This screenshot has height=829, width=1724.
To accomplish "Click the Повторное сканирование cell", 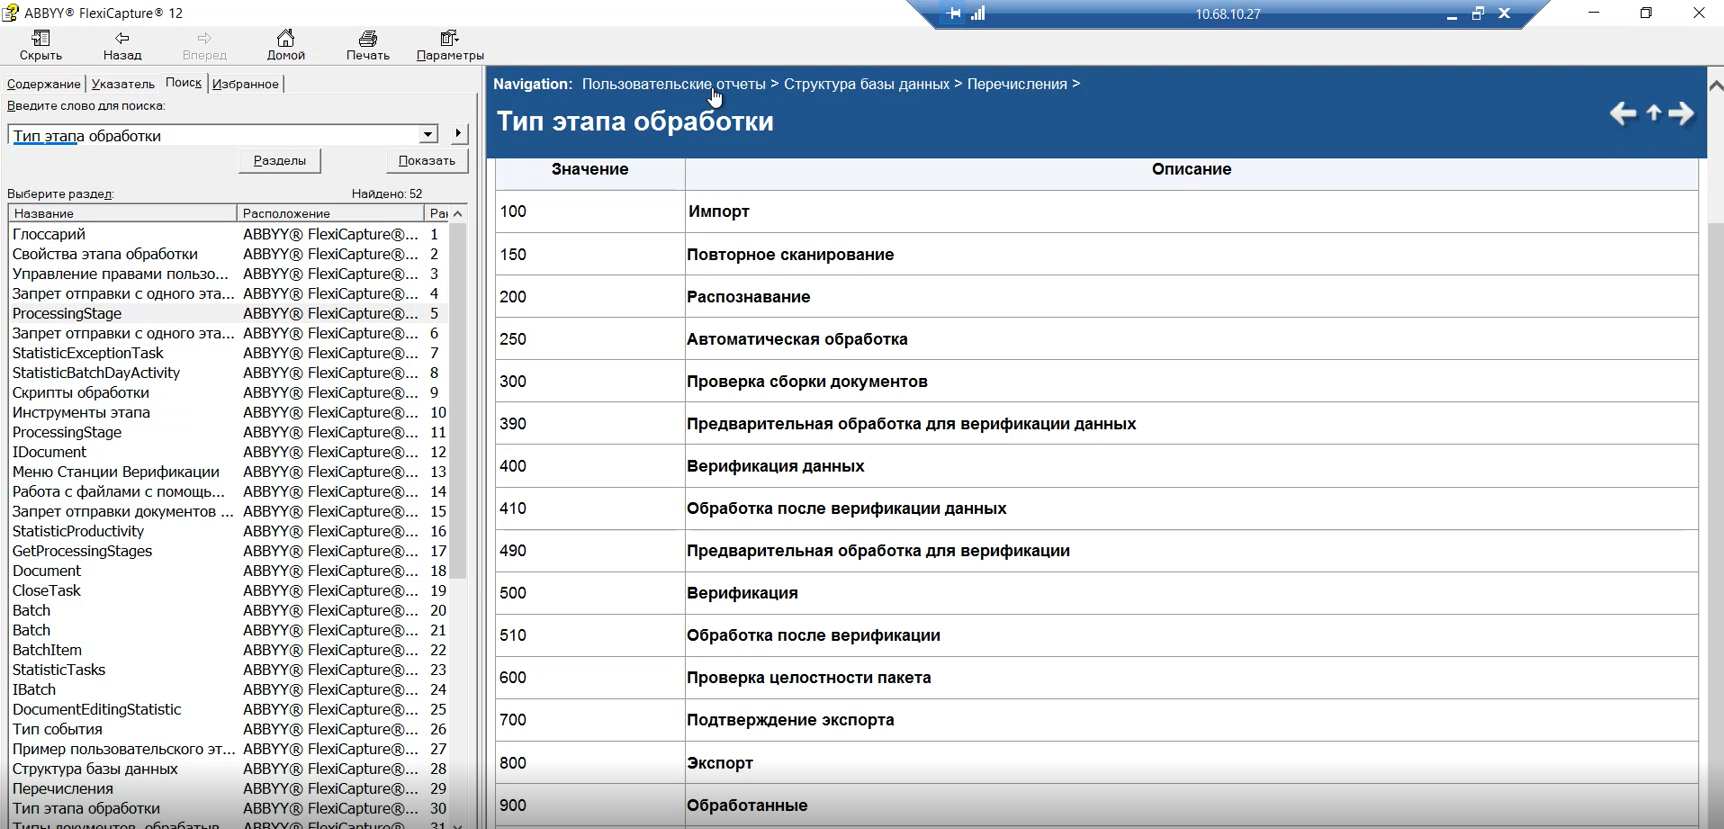I will [x=1192, y=254].
